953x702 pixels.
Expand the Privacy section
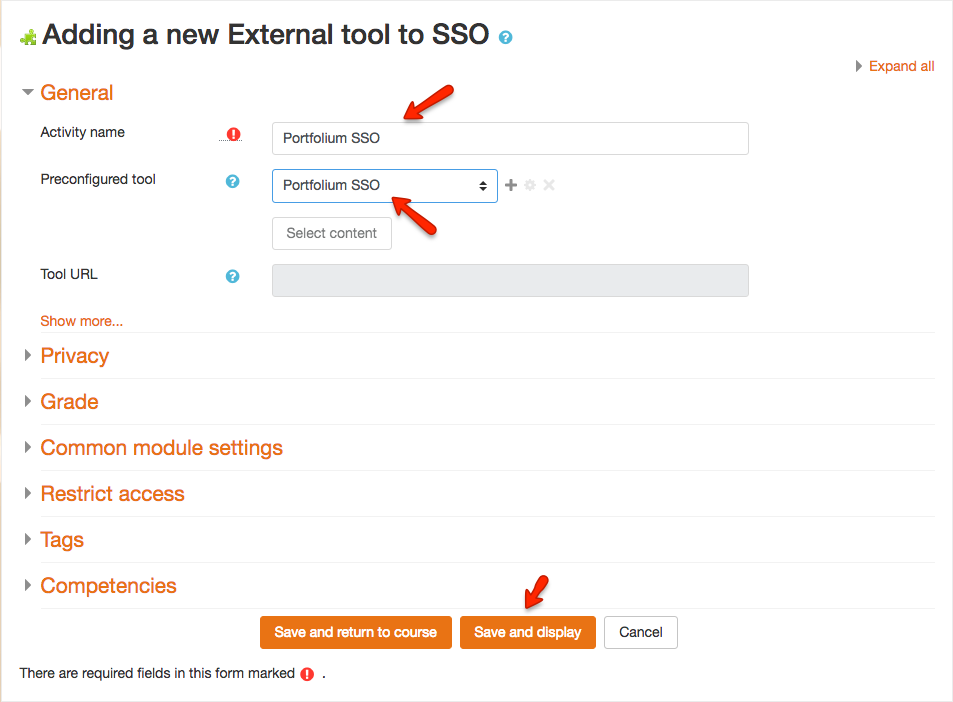(x=75, y=356)
